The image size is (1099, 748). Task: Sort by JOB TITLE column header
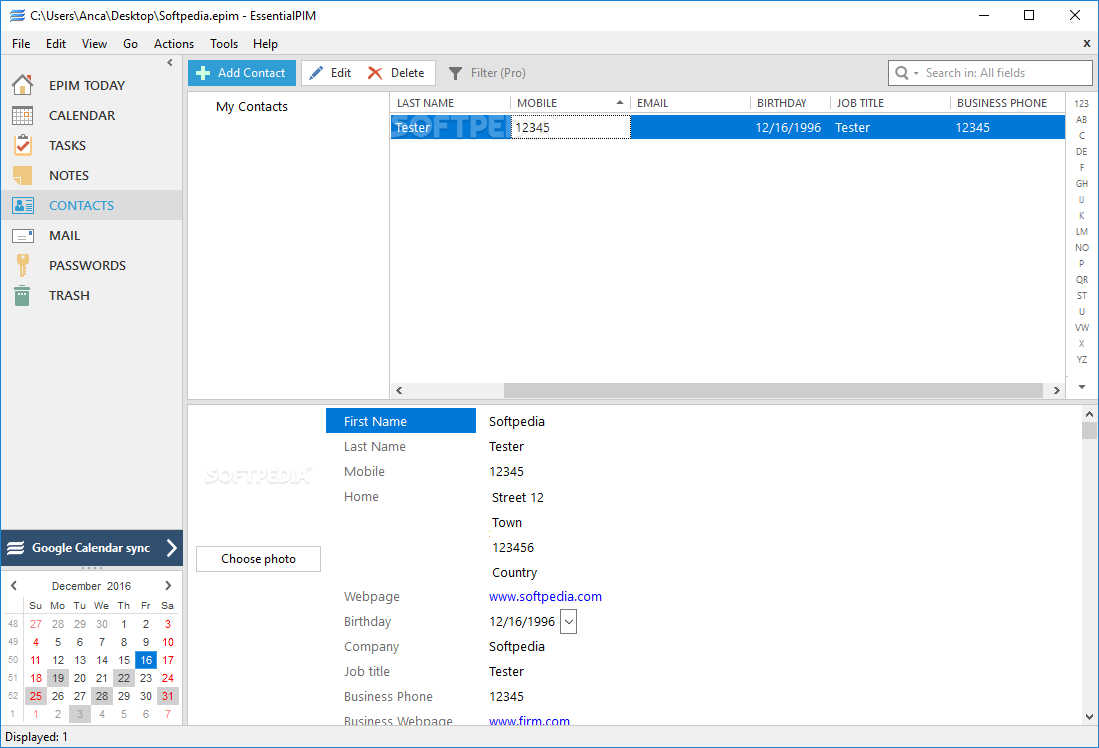(x=890, y=103)
